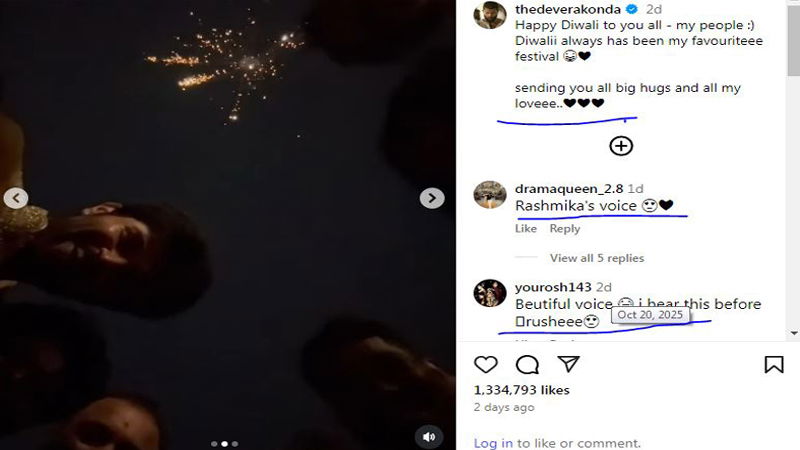Open thedeverakonda username link
Image resolution: width=800 pixels, height=450 pixels.
pyautogui.click(x=567, y=9)
